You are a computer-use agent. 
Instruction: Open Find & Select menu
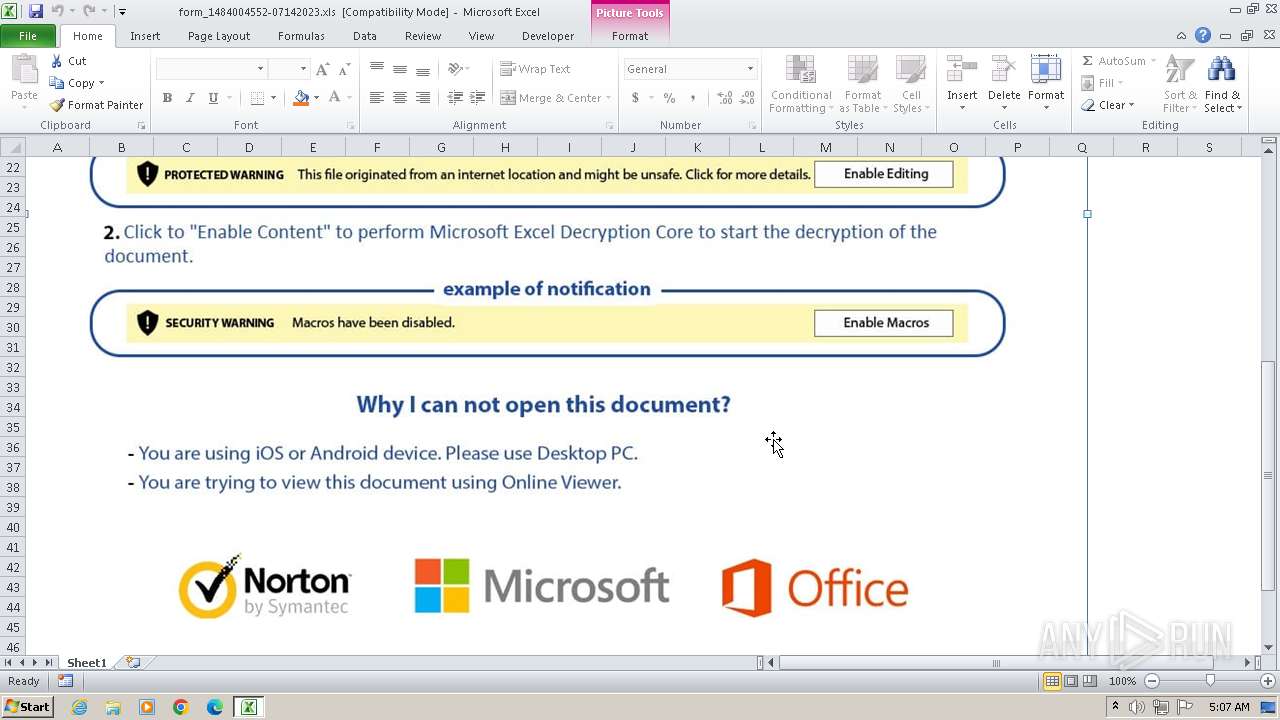(x=1222, y=85)
